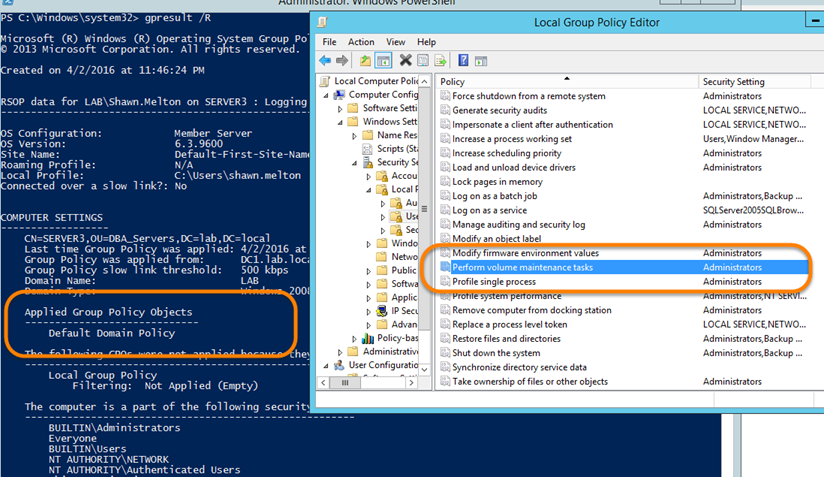This screenshot has width=824, height=477.
Task: Click folder icon of Account Policies node
Action: point(382,176)
